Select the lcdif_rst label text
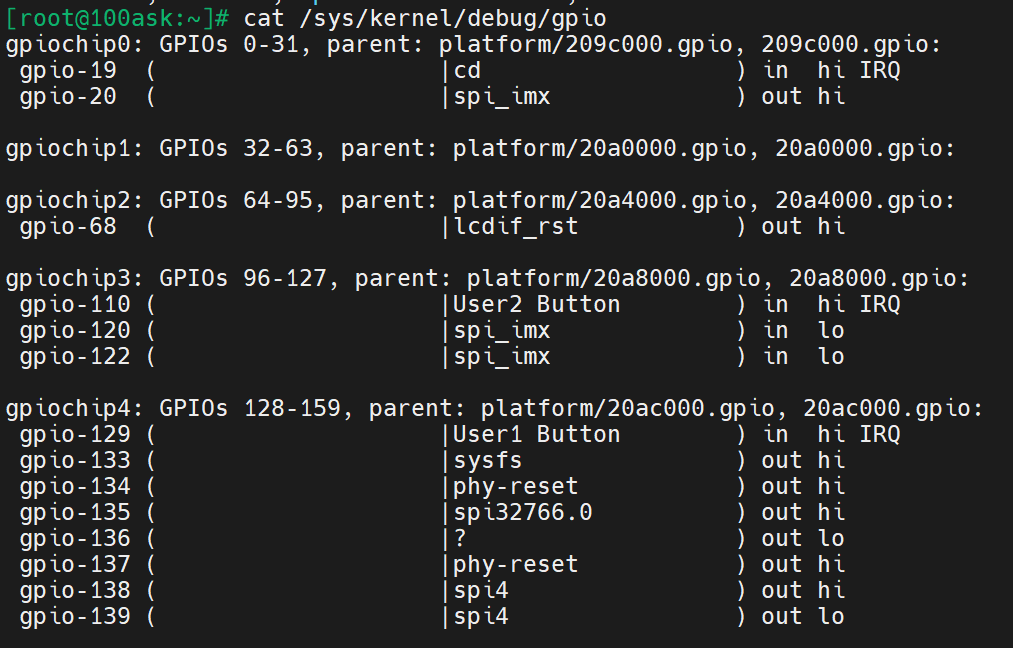 pos(515,226)
